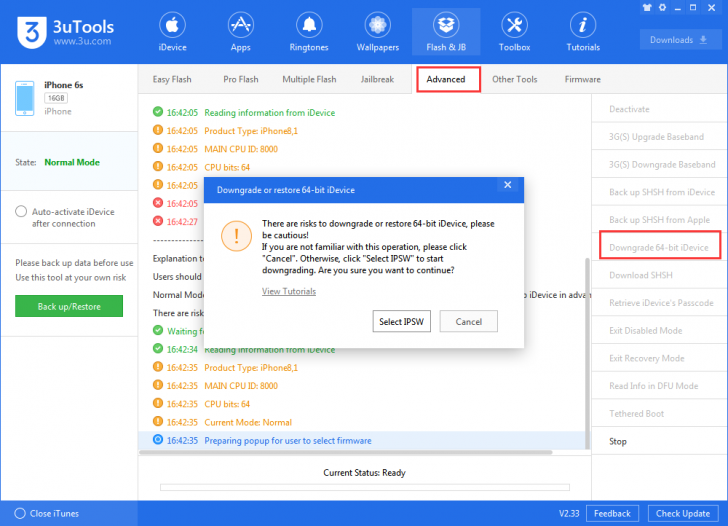This screenshot has height=526, width=728.
Task: Click the 3uTools logo
Action: click(65, 32)
